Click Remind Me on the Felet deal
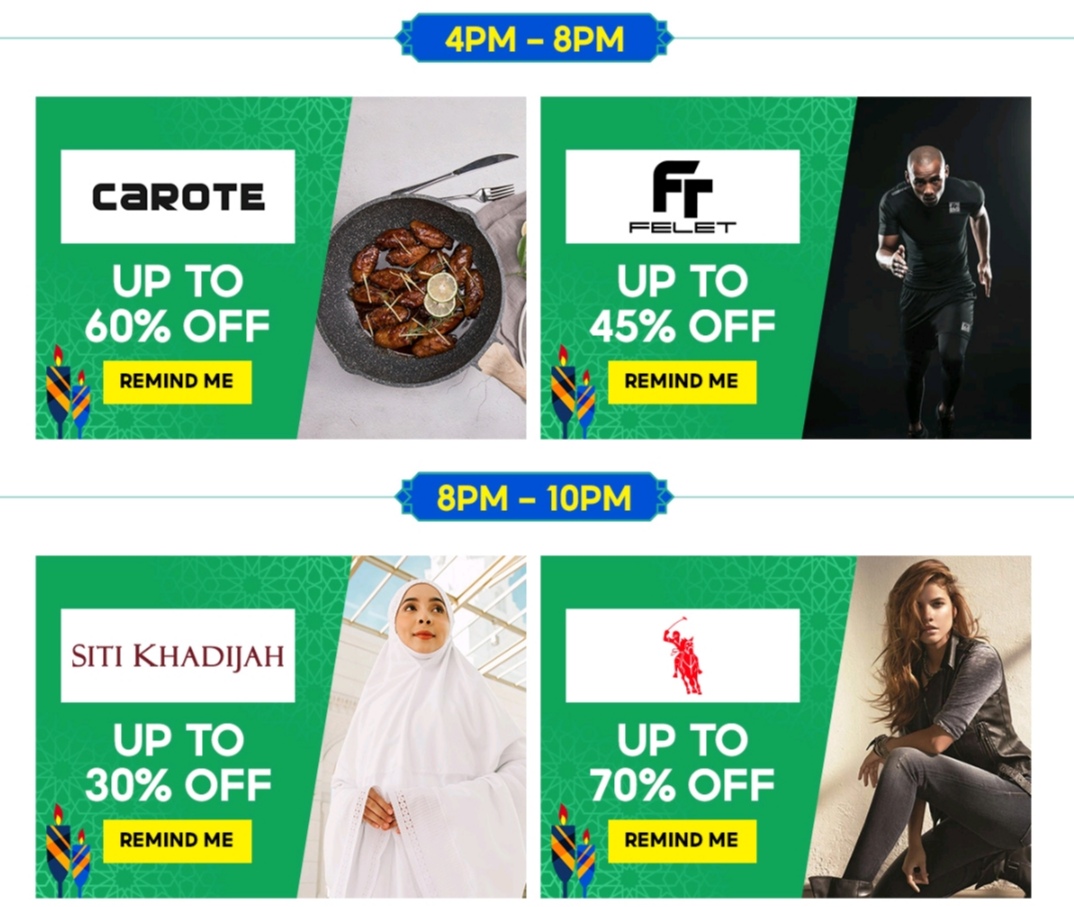 click(x=682, y=382)
